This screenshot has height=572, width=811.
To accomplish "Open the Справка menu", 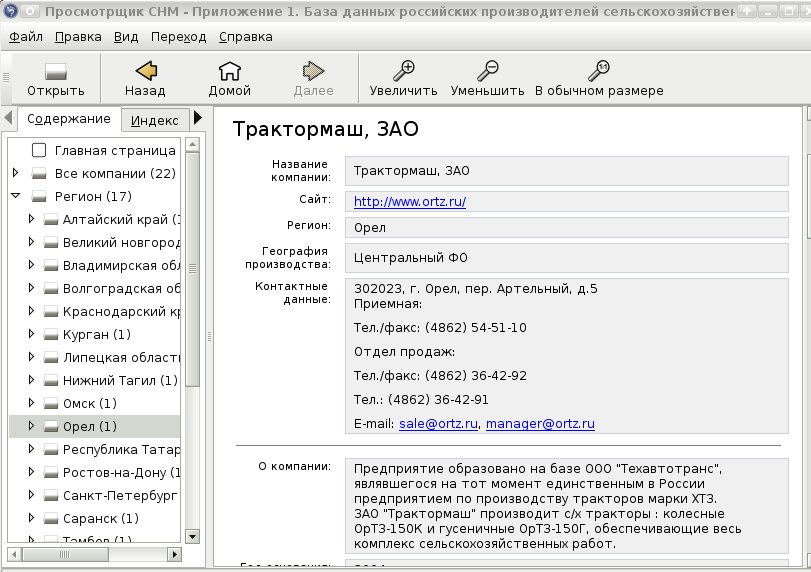I will pyautogui.click(x=246, y=37).
